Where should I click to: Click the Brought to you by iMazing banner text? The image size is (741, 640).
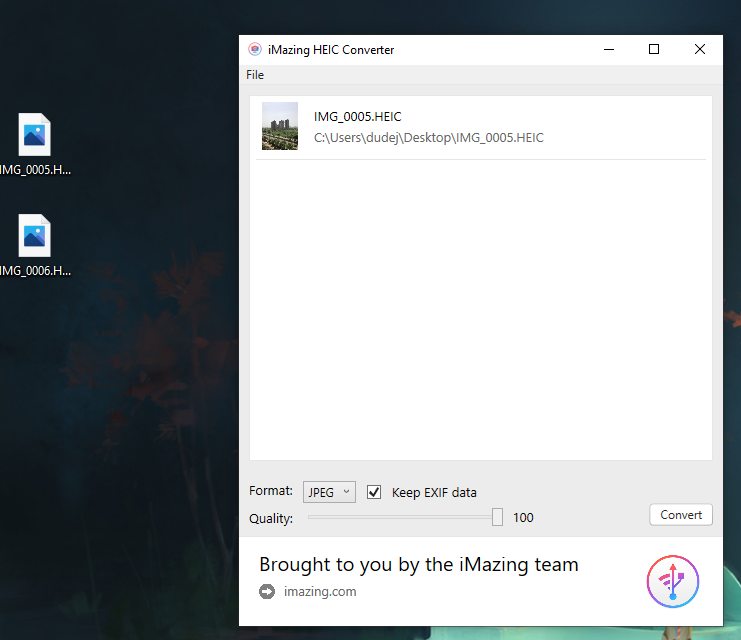coord(419,565)
